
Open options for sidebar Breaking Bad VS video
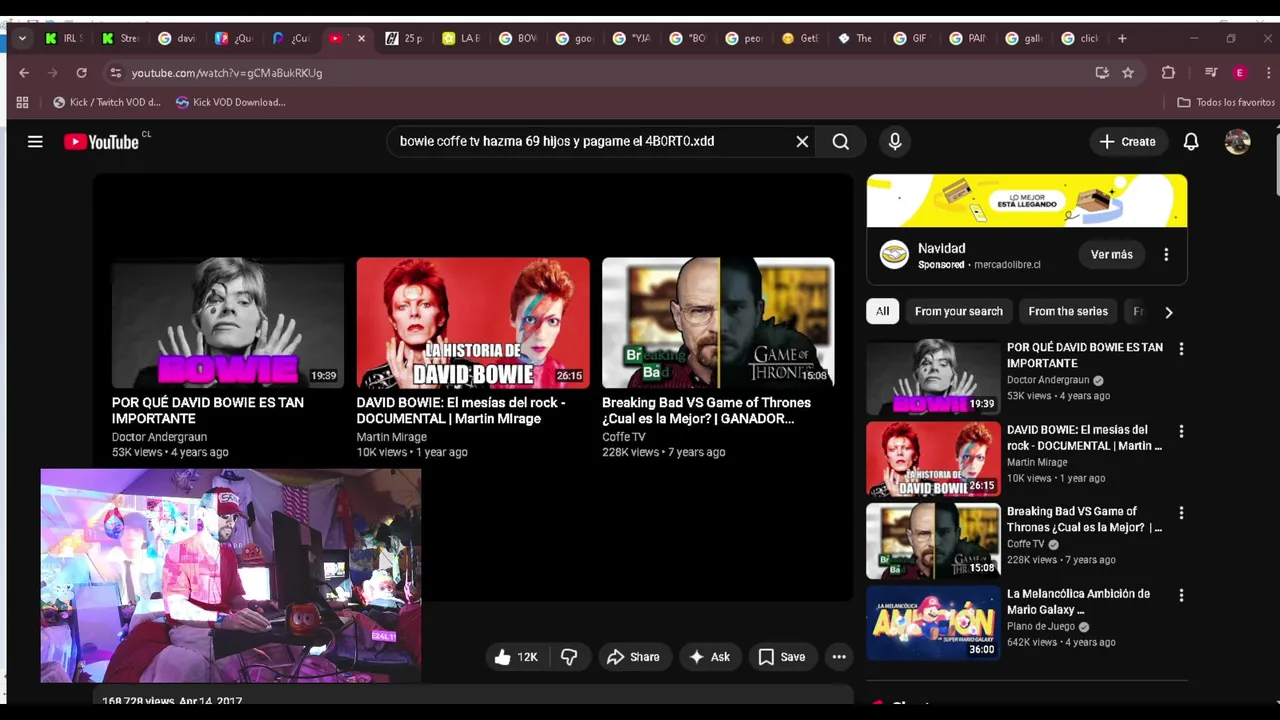tap(1181, 513)
